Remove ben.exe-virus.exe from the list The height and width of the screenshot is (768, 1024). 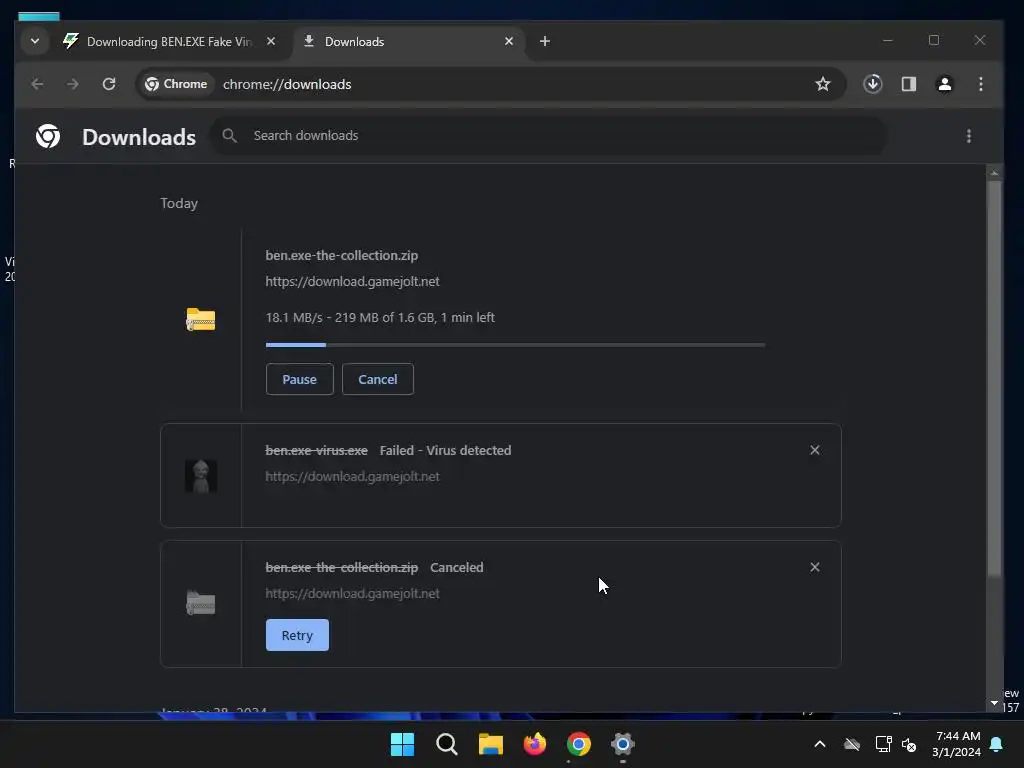[814, 450]
